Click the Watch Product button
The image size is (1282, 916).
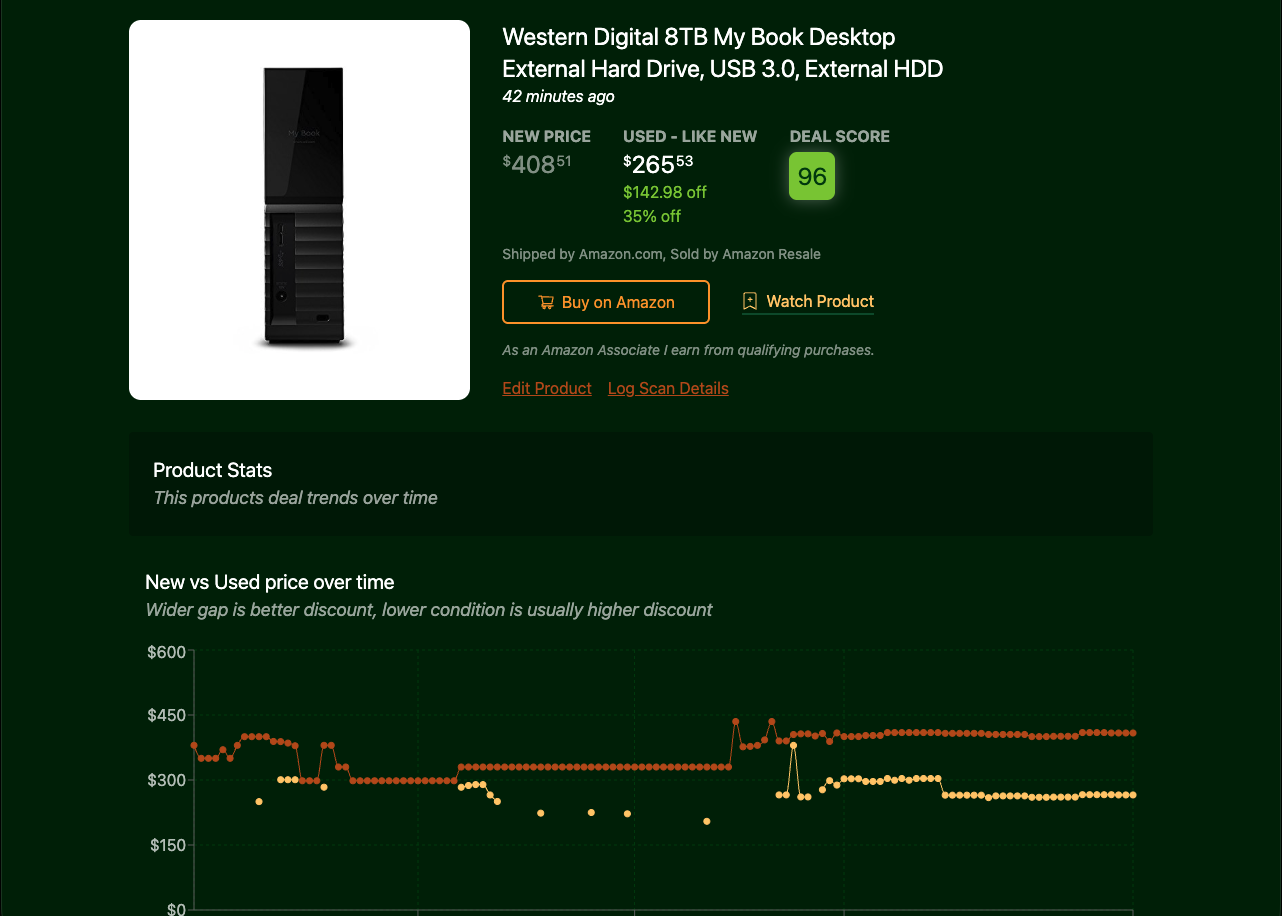808,301
